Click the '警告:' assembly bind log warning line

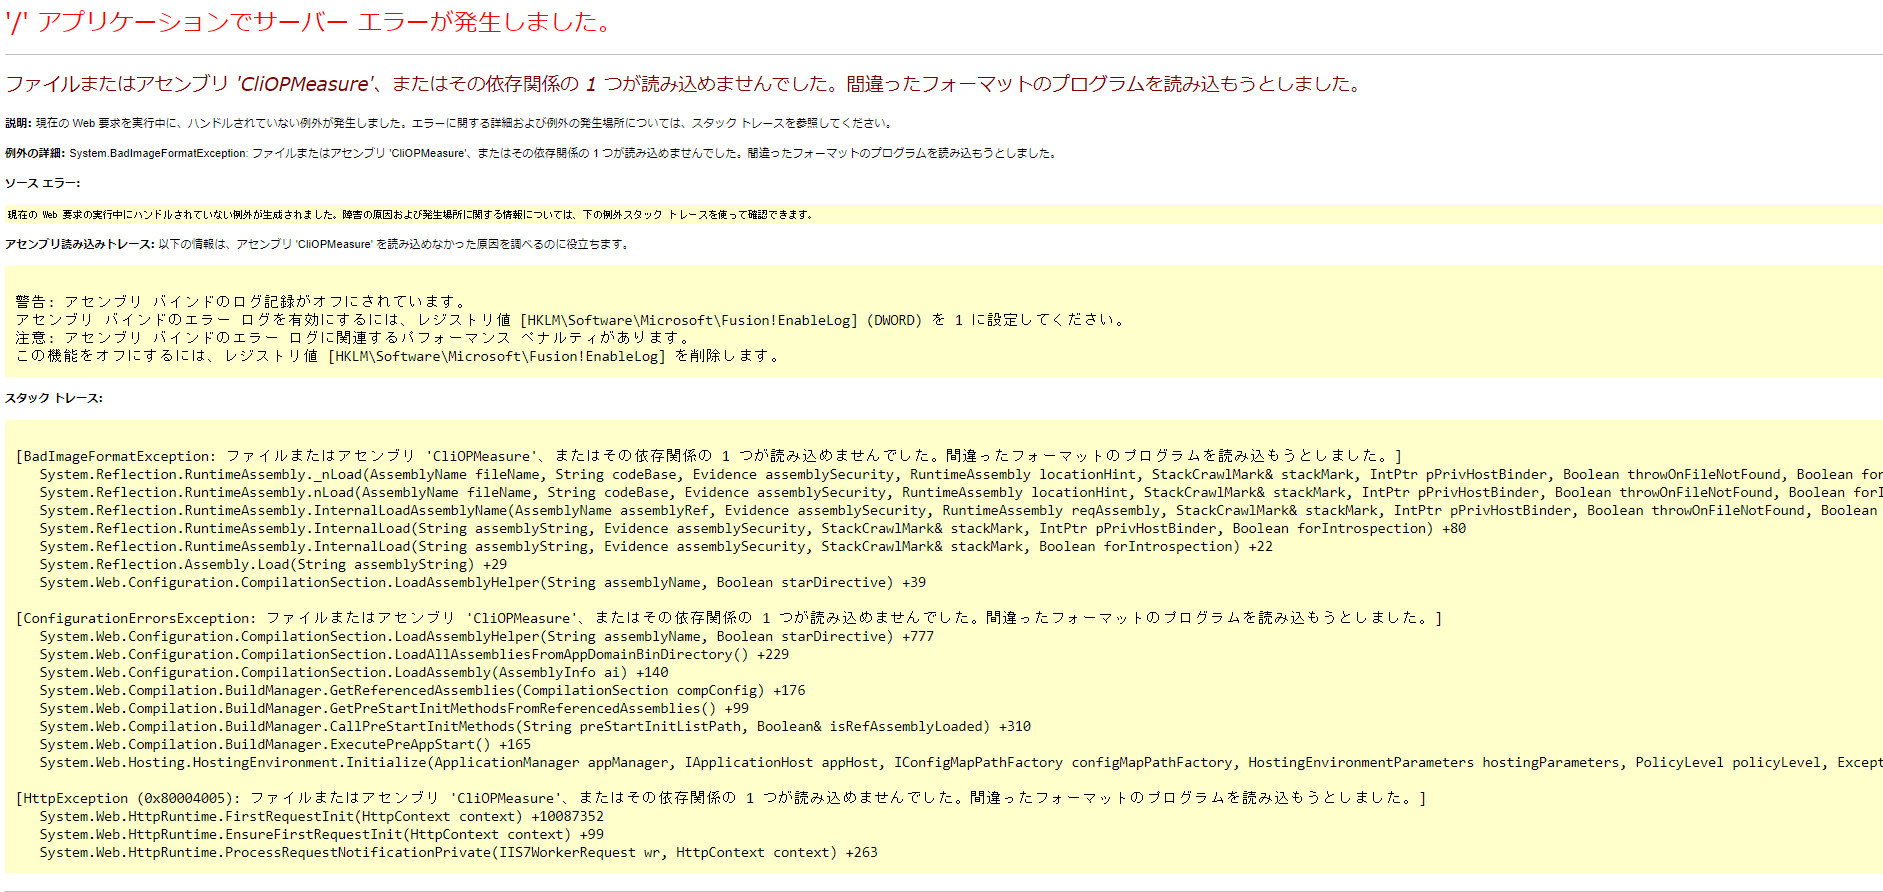[240, 301]
